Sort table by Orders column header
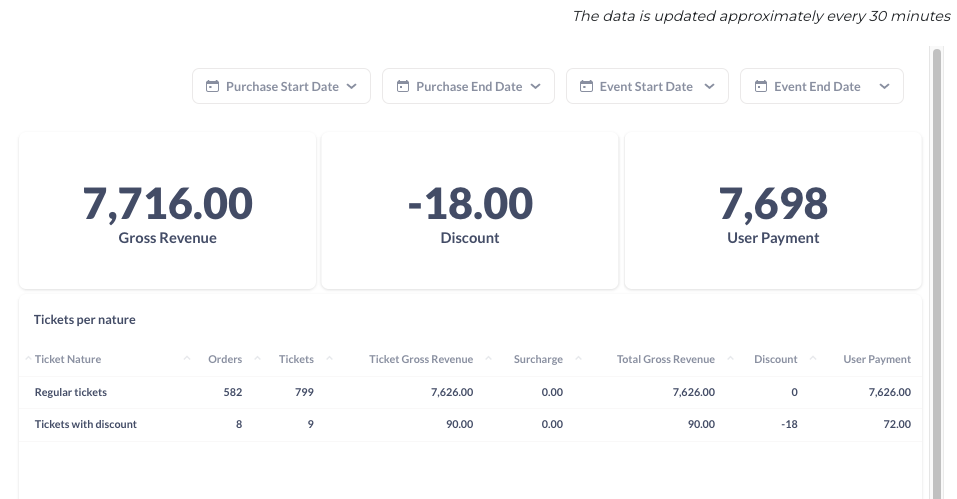 coord(225,359)
